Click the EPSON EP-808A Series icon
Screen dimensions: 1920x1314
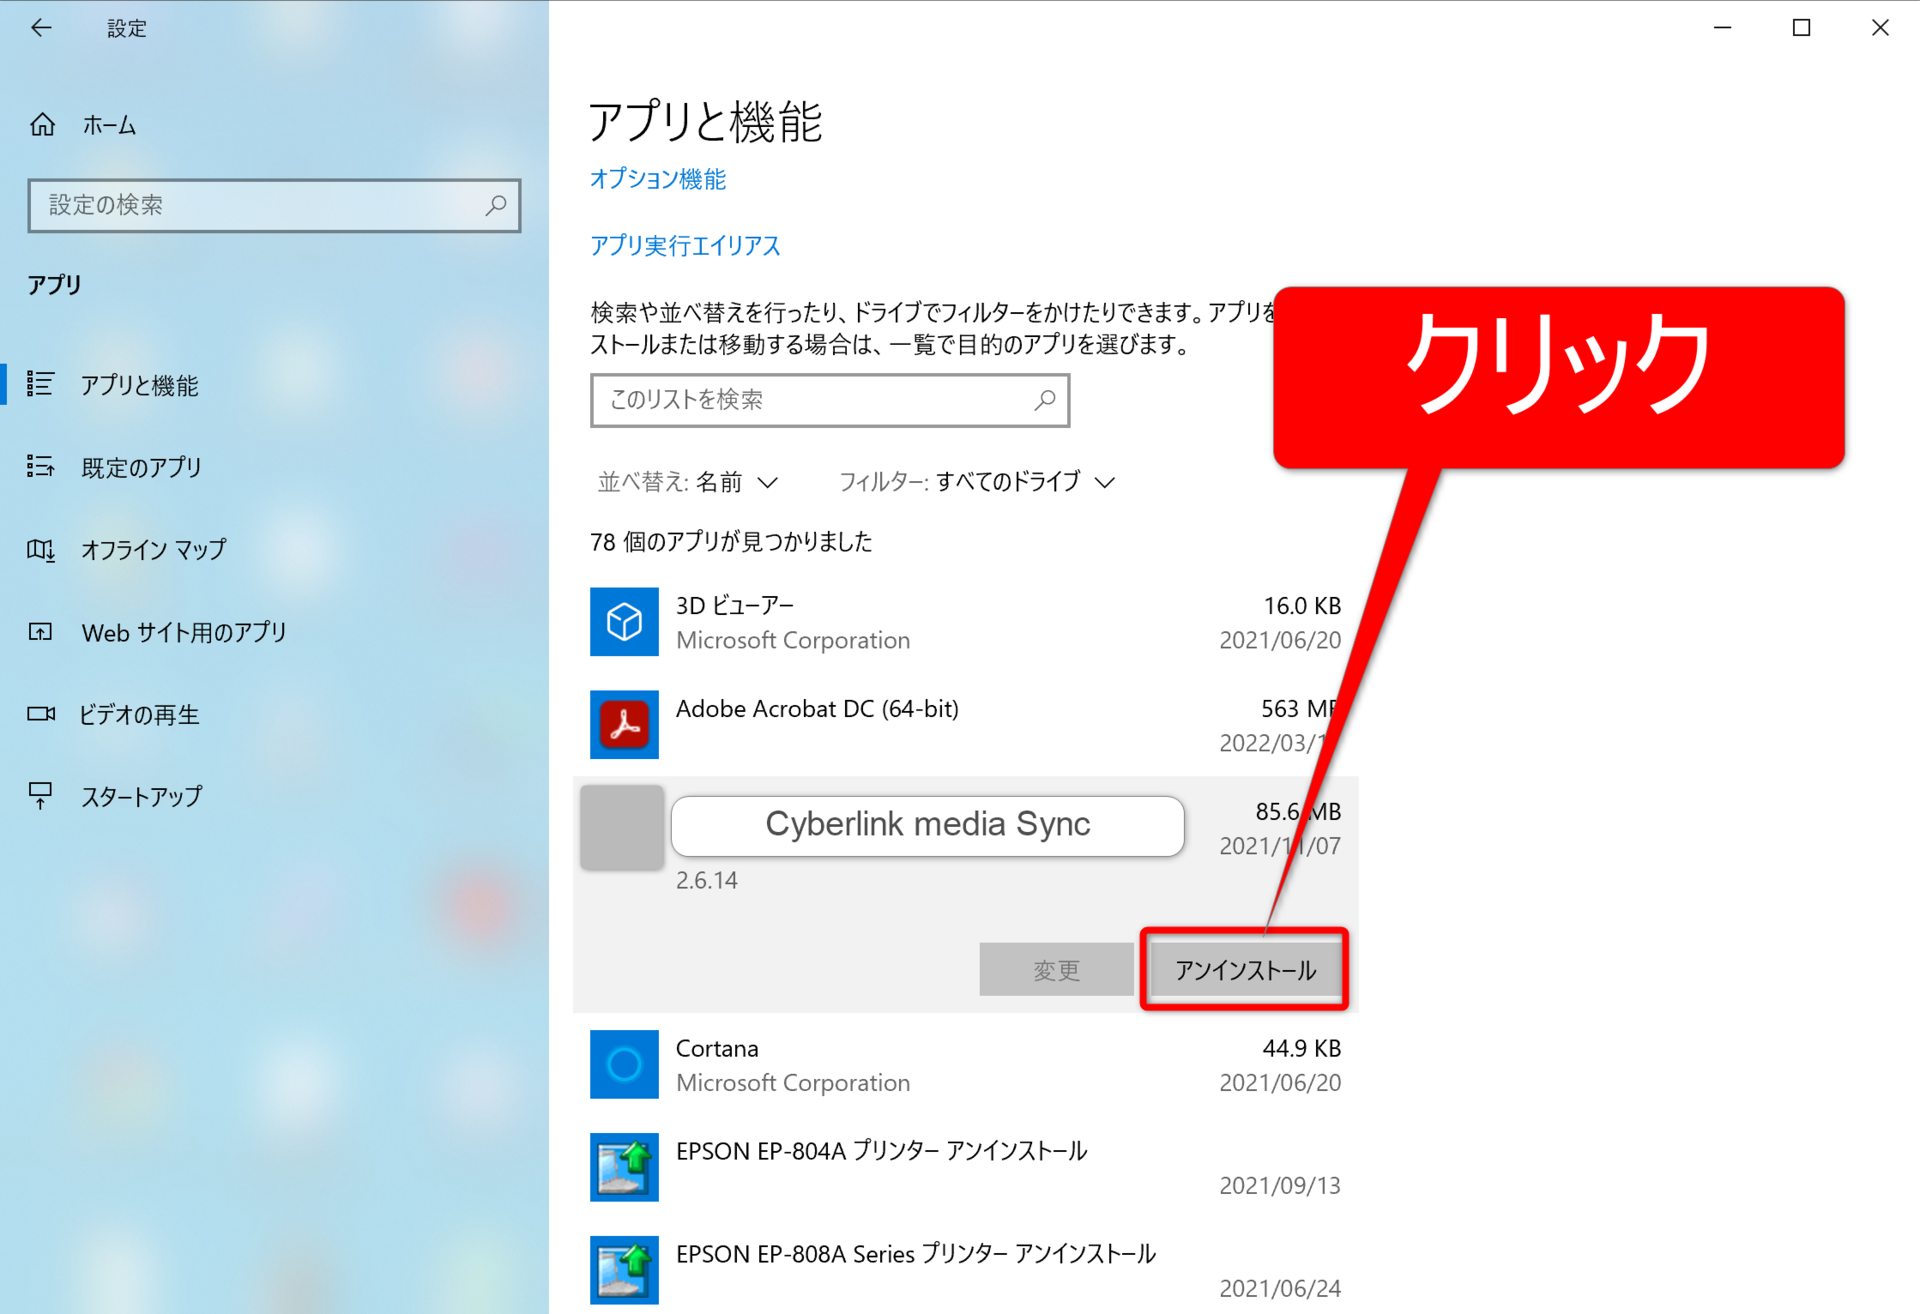[624, 1270]
